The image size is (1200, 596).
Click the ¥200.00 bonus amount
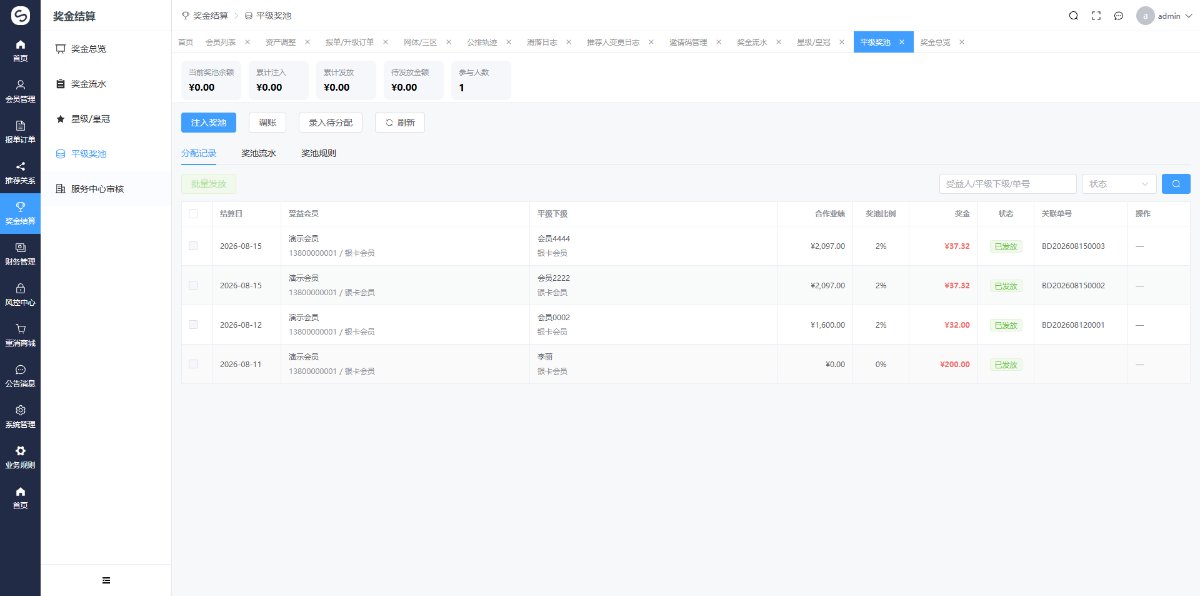click(954, 364)
